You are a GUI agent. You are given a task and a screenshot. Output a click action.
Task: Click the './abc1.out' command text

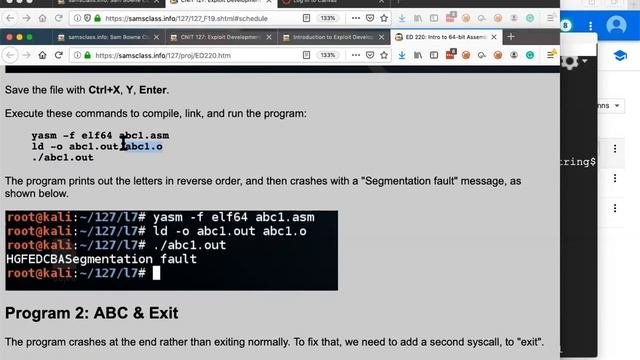tap(62, 158)
